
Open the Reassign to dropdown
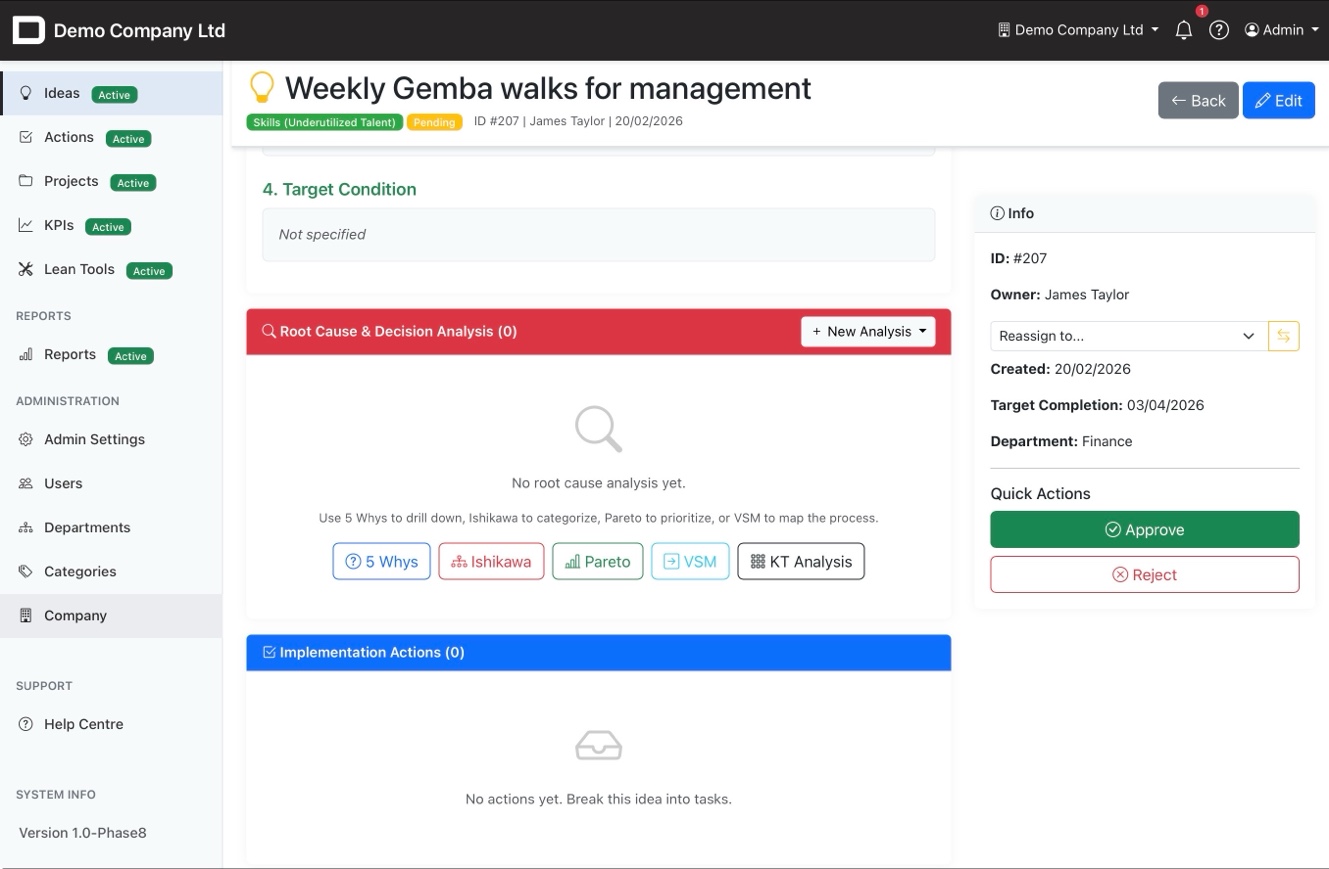[1128, 336]
